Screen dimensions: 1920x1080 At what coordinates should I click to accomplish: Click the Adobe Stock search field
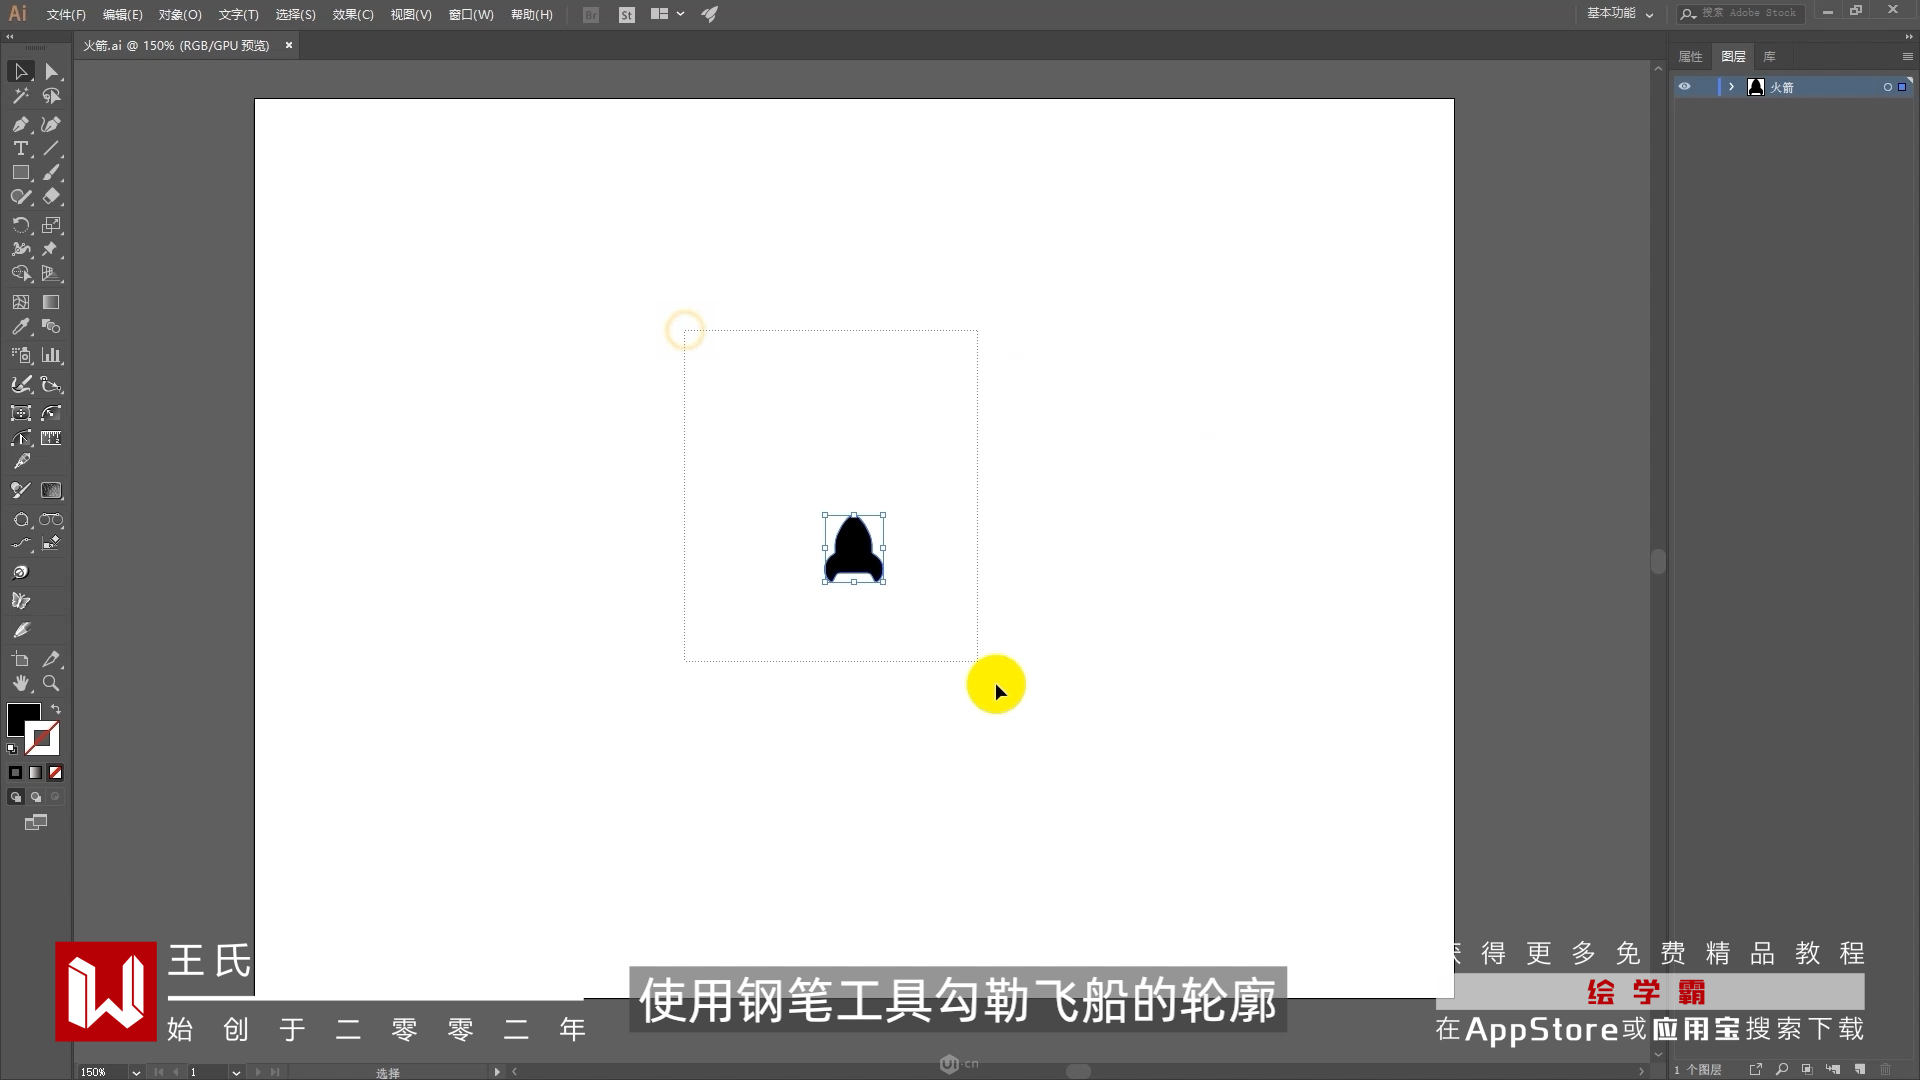click(x=1750, y=13)
